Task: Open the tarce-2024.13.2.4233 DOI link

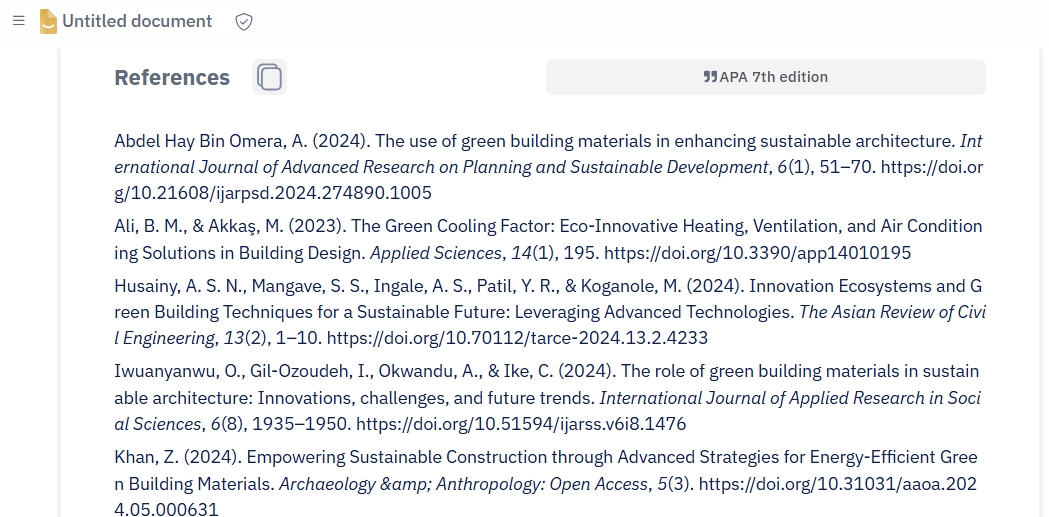Action: (517, 338)
